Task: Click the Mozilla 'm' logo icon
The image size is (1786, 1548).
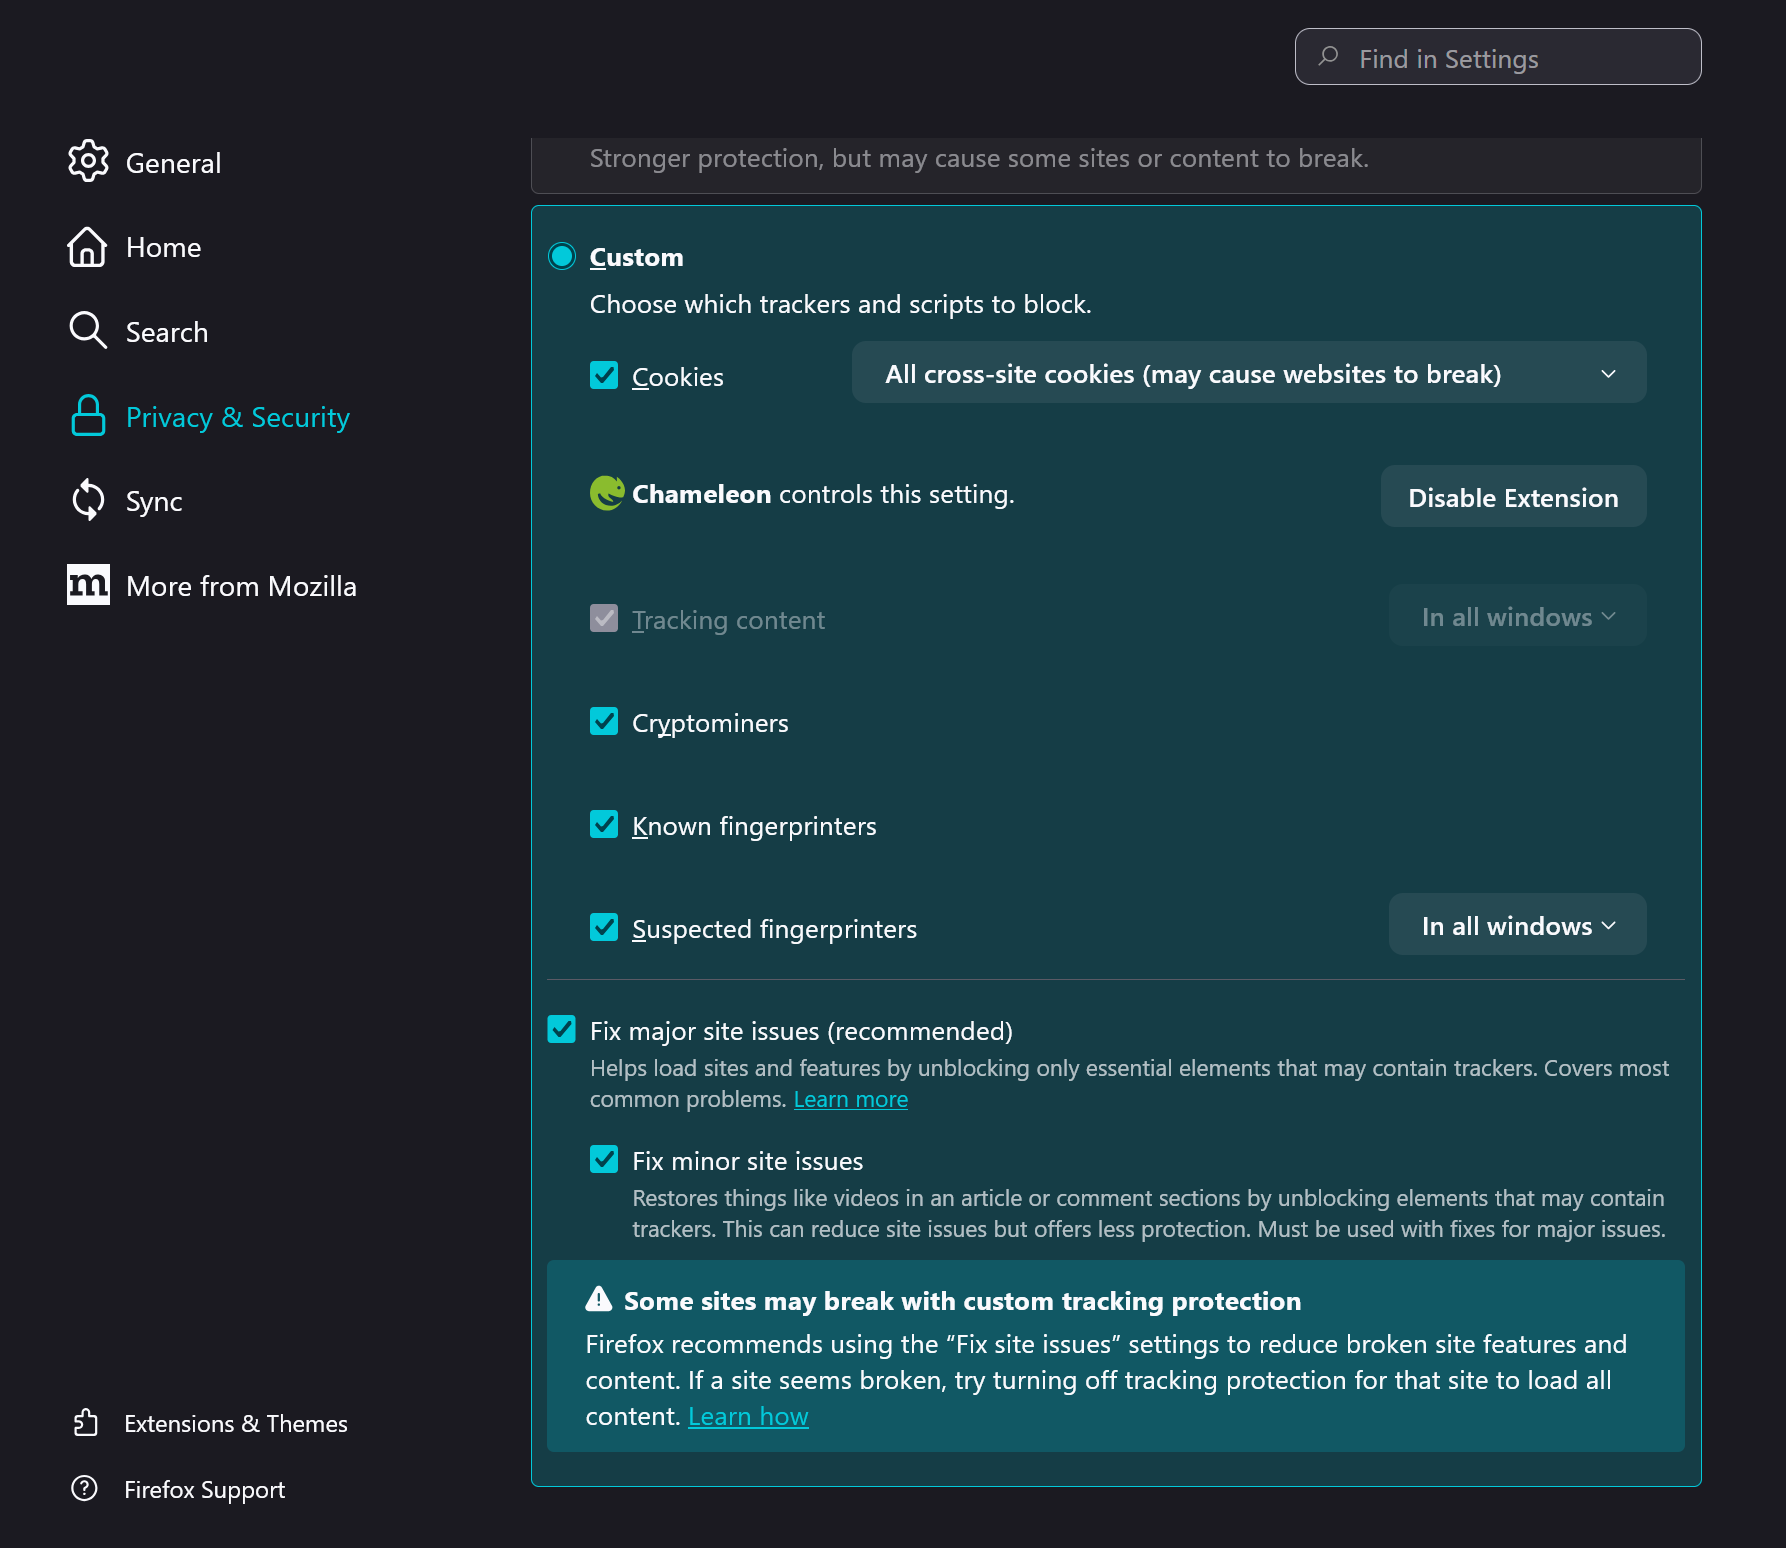Action: (x=88, y=585)
